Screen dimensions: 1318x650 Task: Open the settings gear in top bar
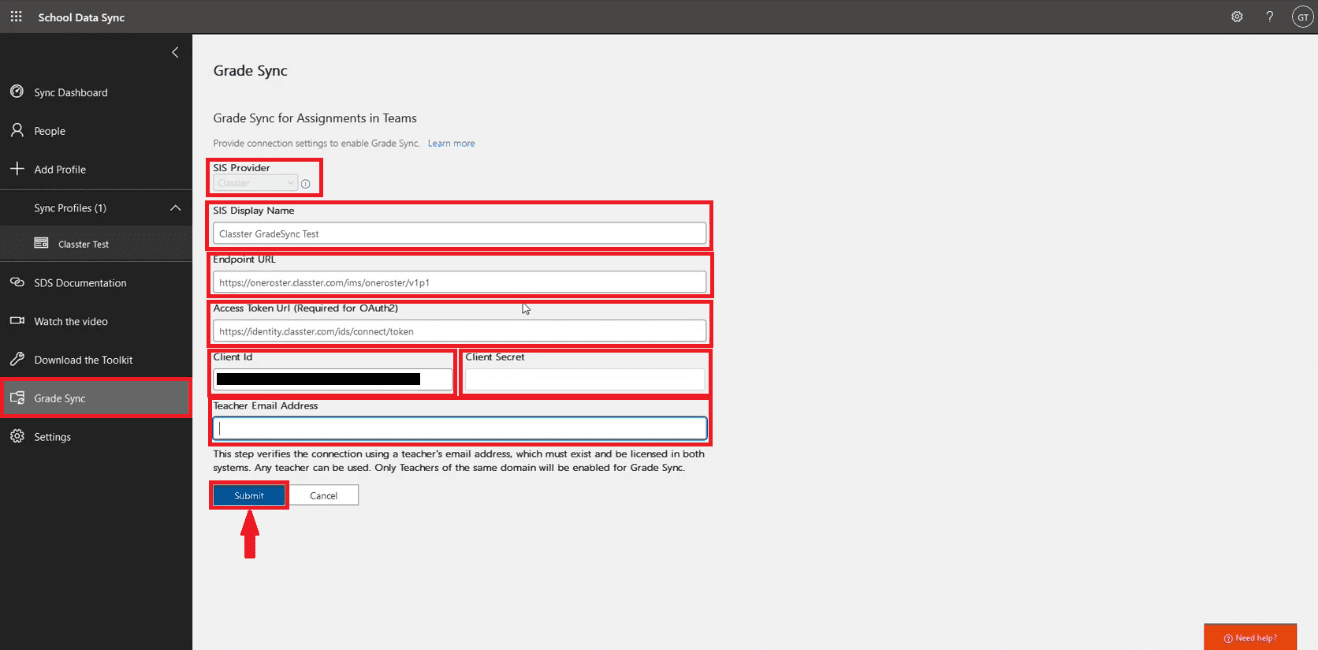[x=1237, y=17]
